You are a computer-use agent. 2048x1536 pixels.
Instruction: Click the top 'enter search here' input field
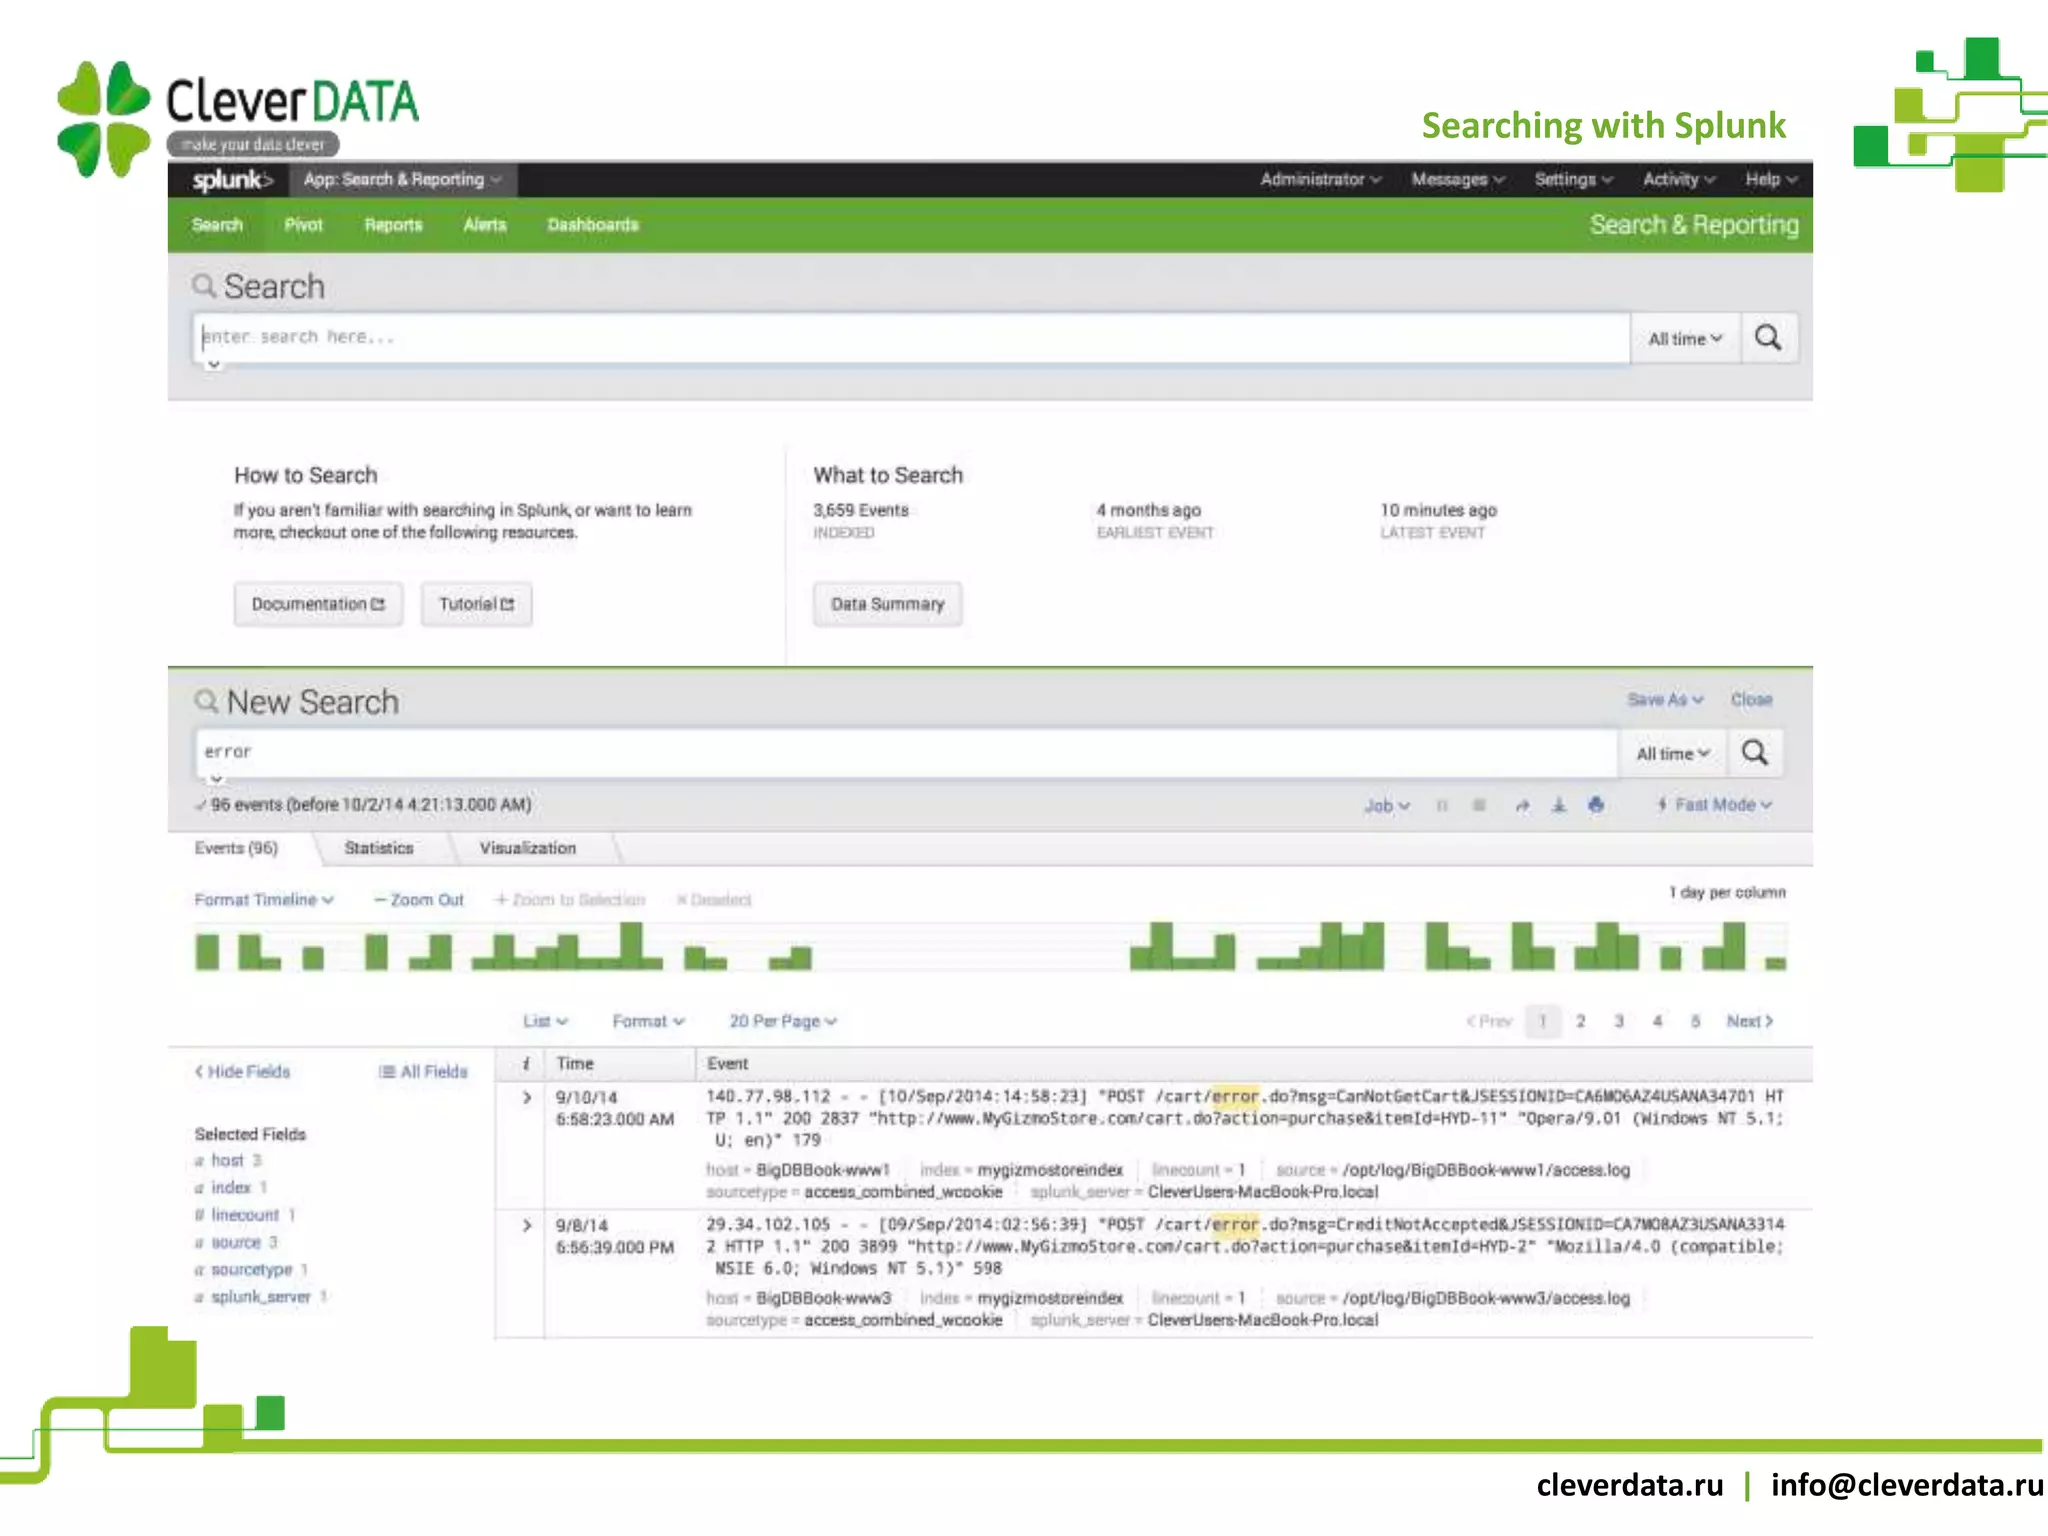[911, 338]
